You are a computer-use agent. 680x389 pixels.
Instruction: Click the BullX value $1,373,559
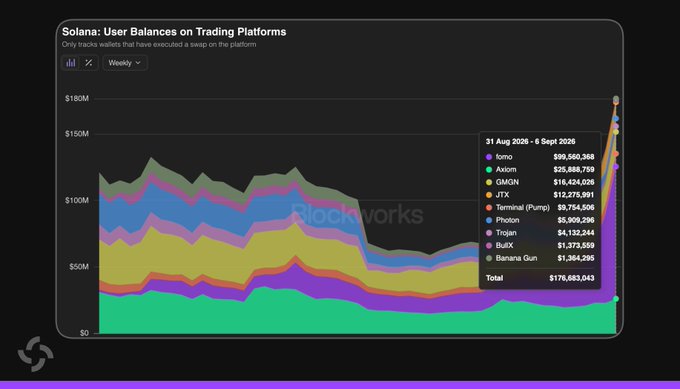(575, 245)
